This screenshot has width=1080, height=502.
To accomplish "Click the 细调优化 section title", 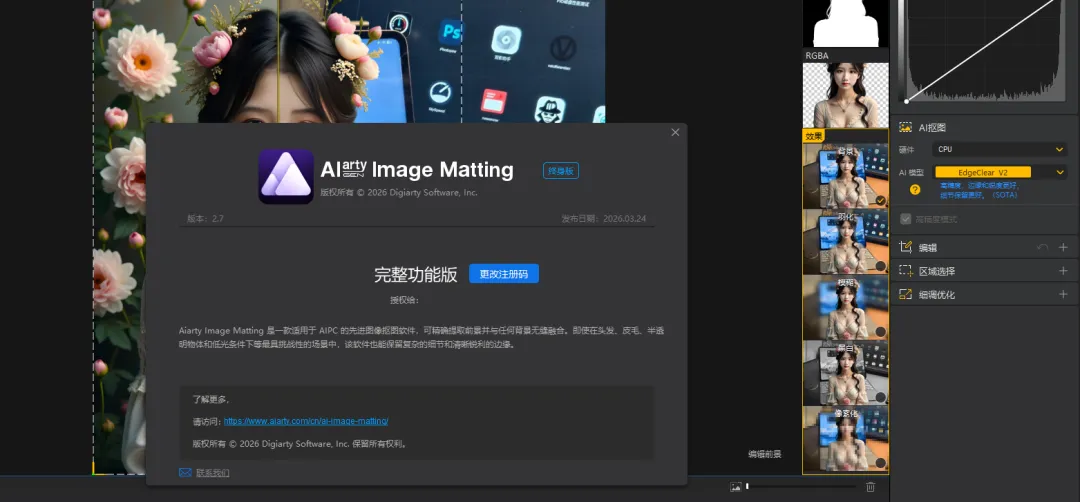I will click(937, 295).
